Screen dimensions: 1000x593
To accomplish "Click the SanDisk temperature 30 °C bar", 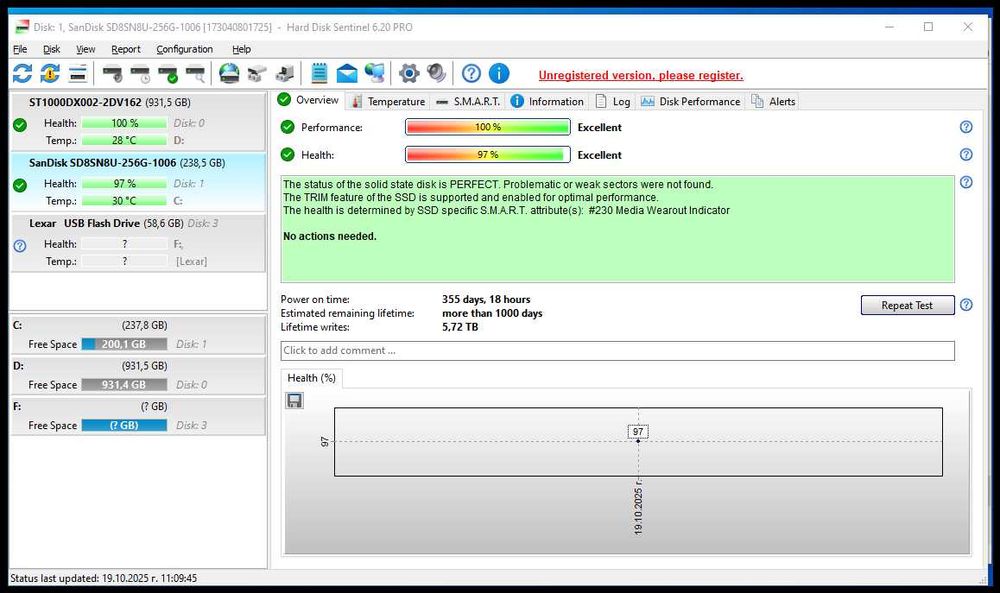I will pyautogui.click(x=124, y=201).
